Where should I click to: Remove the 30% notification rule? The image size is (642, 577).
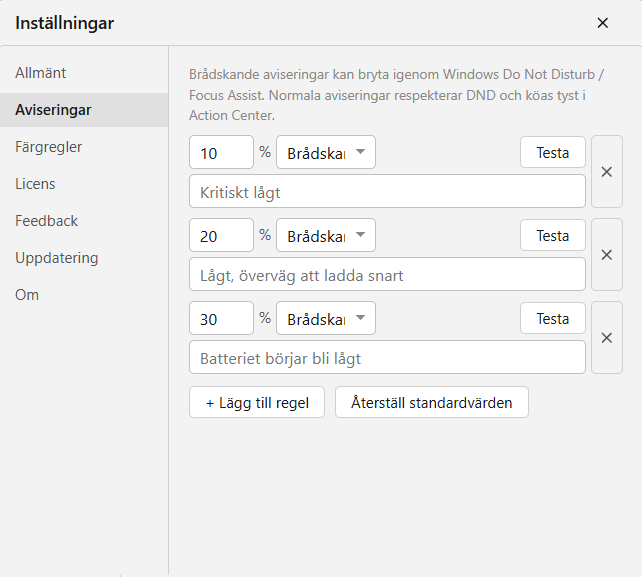click(607, 338)
